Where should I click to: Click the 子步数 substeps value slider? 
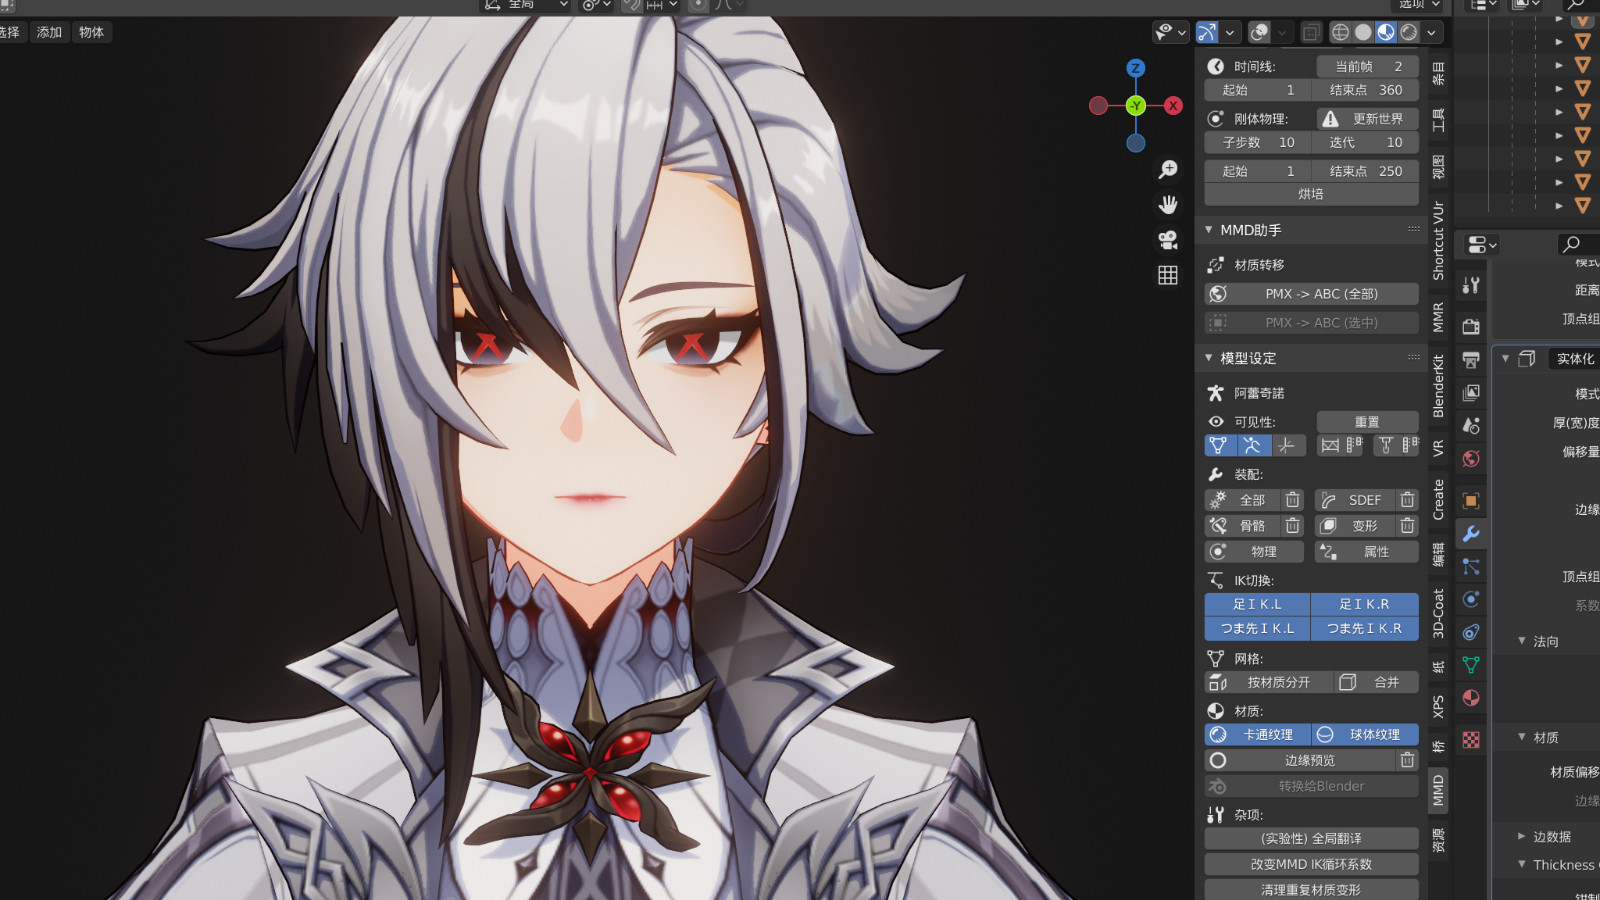pyautogui.click(x=1258, y=143)
